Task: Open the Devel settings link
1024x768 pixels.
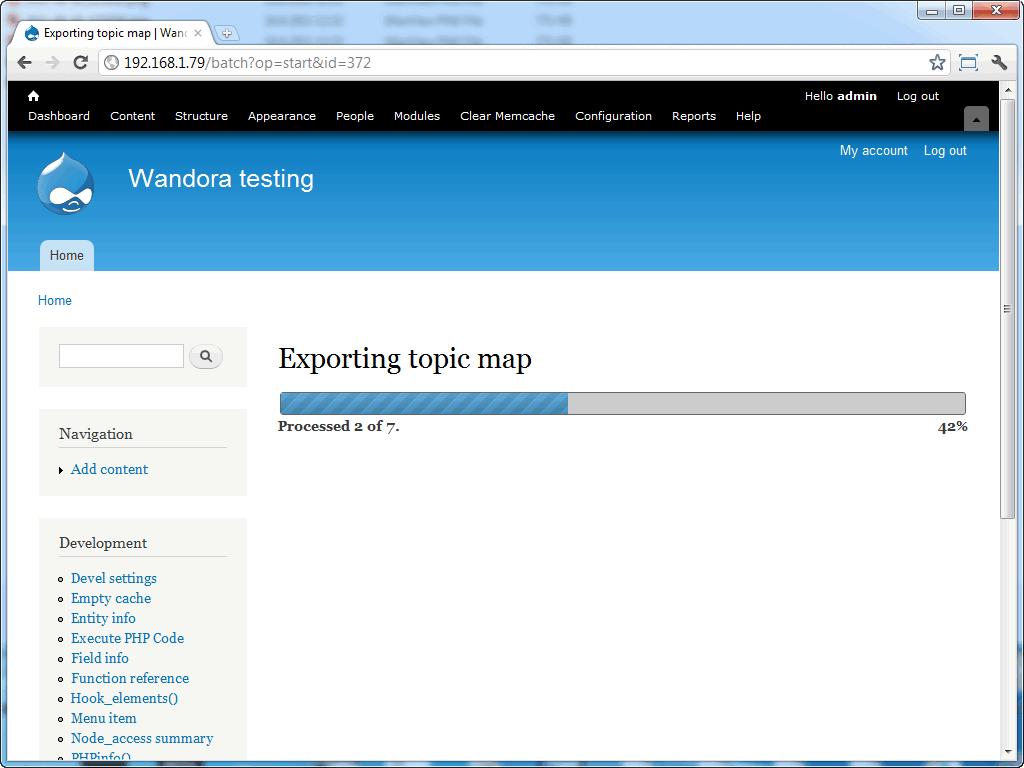Action: coord(113,578)
